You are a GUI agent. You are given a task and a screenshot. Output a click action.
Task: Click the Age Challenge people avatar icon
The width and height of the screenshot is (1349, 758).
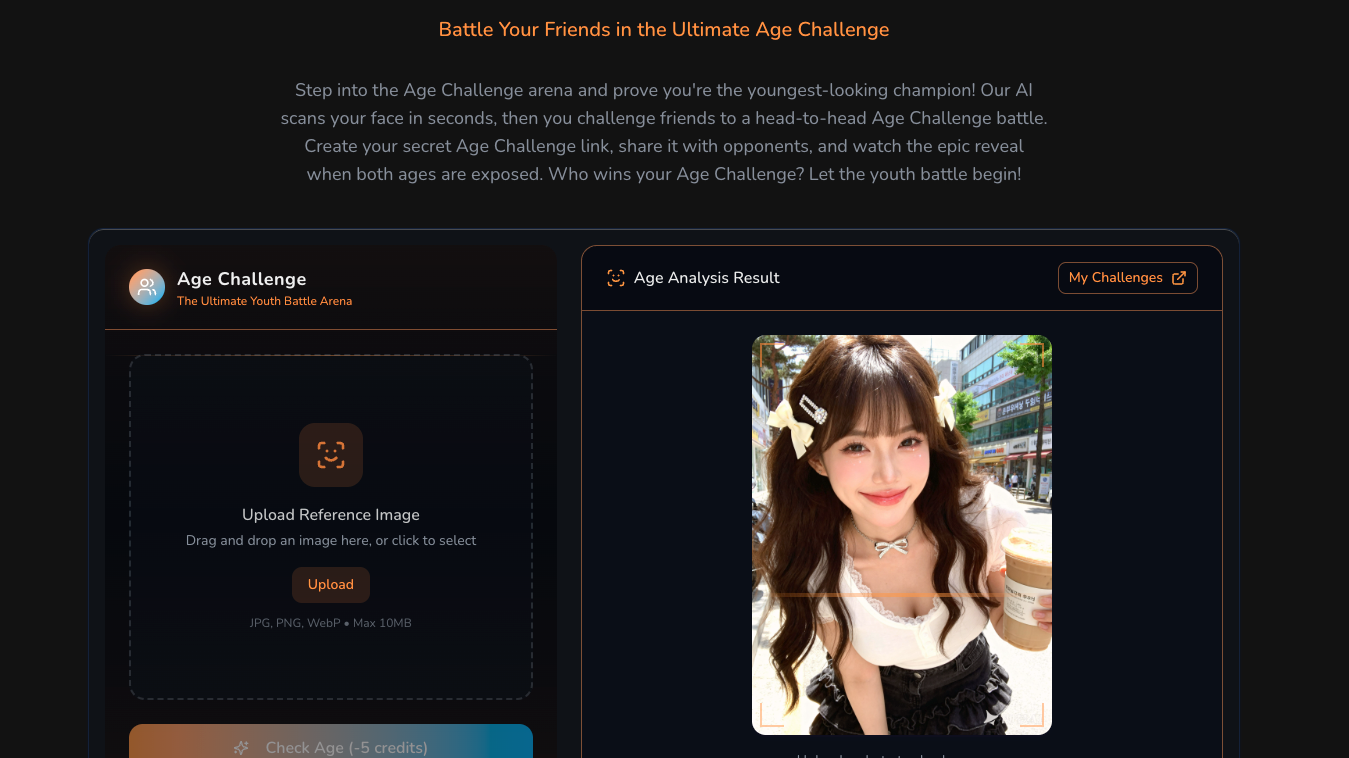click(x=147, y=287)
